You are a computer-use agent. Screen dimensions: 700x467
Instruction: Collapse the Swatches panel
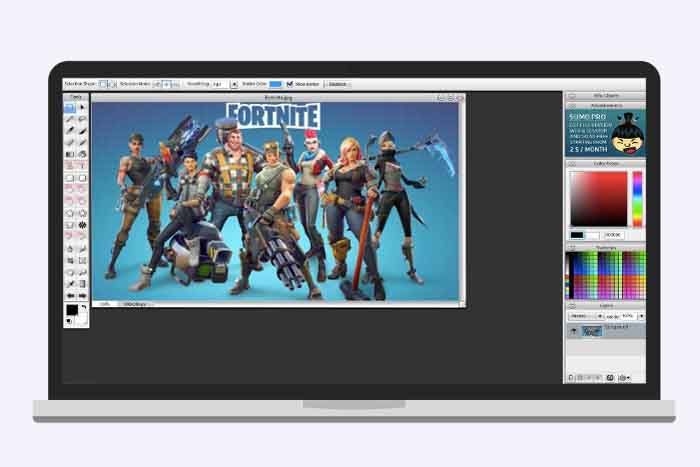(x=572, y=248)
